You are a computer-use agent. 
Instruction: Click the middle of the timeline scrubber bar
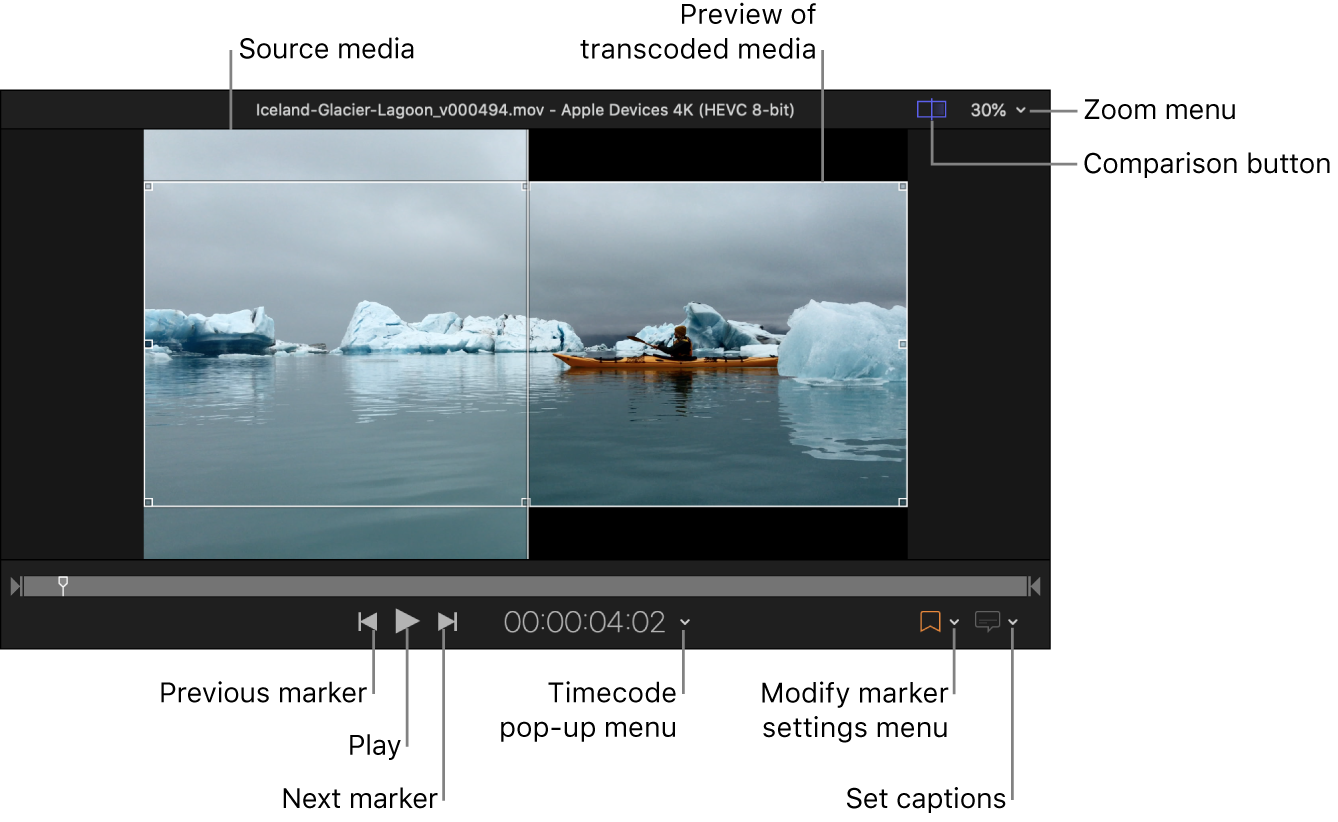[525, 586]
